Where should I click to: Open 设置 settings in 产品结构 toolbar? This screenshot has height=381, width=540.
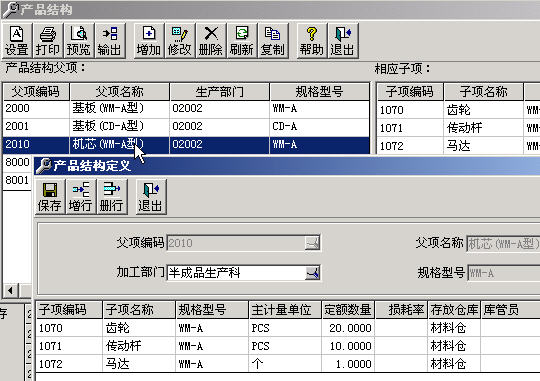(x=17, y=41)
